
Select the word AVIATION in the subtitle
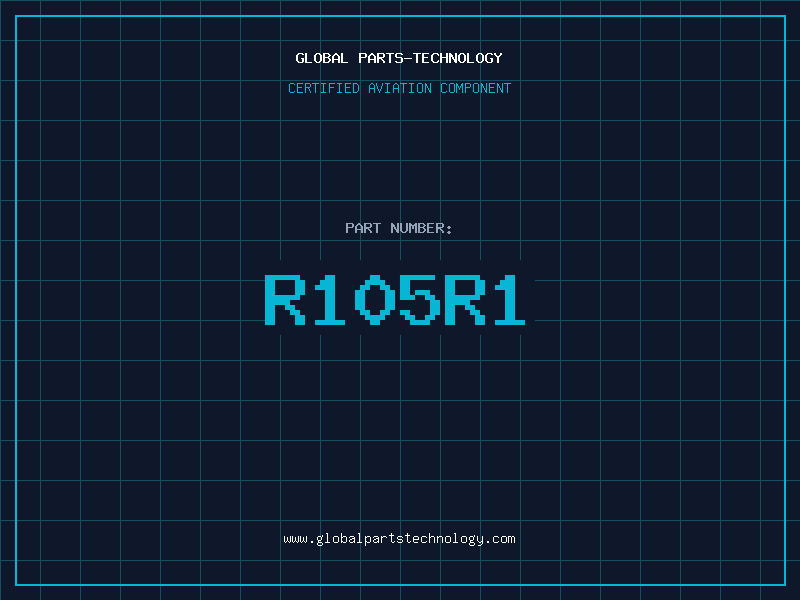[399, 88]
